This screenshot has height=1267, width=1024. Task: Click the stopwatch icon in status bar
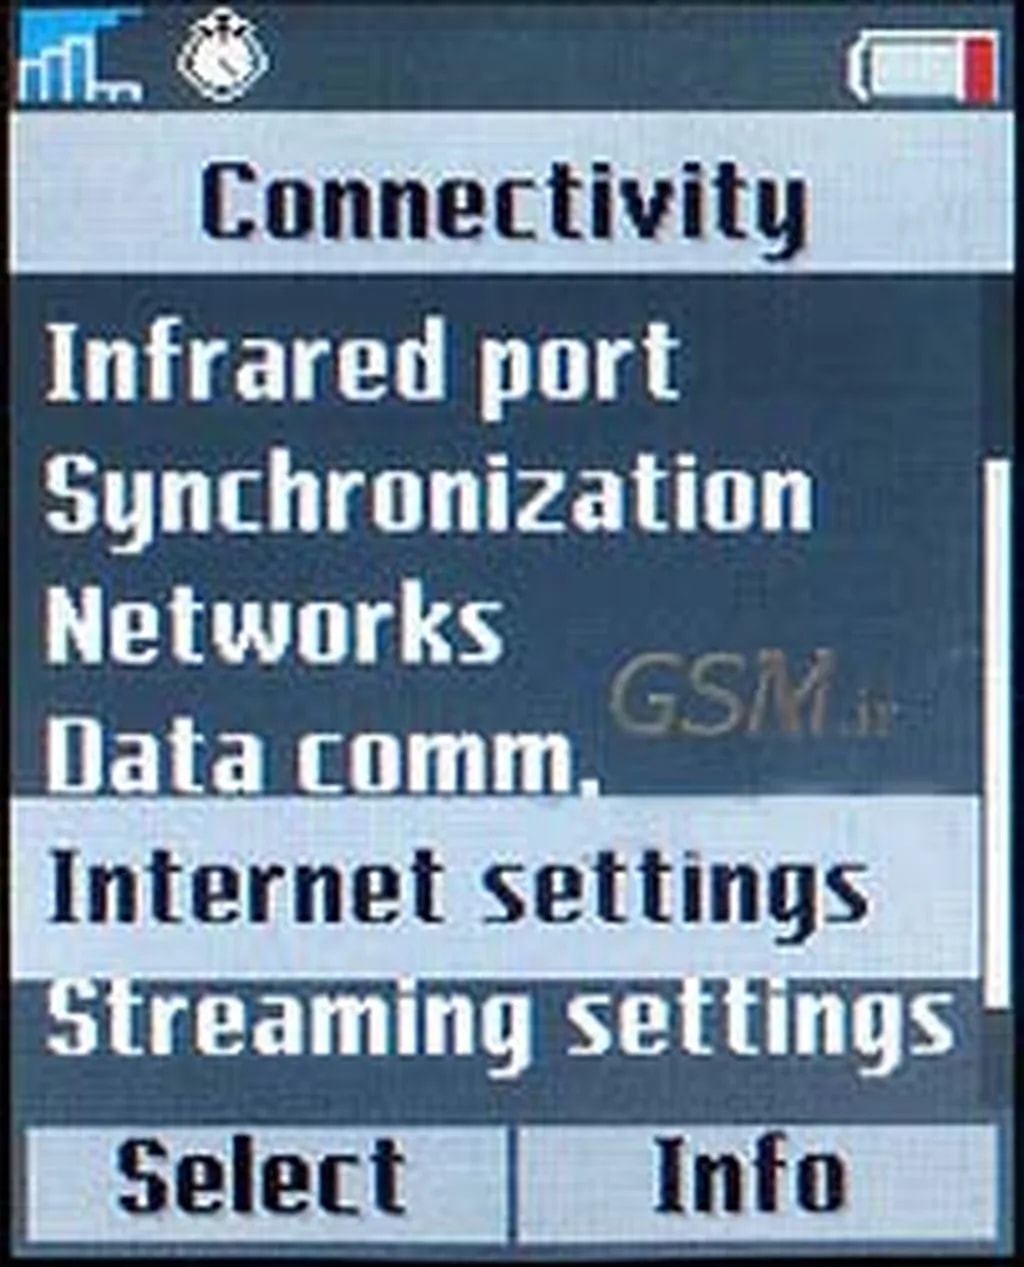[223, 57]
